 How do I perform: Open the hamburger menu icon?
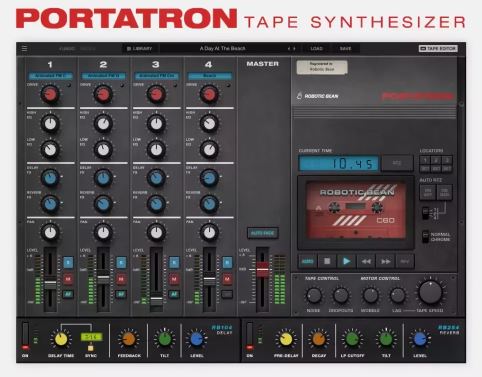tap(25, 49)
